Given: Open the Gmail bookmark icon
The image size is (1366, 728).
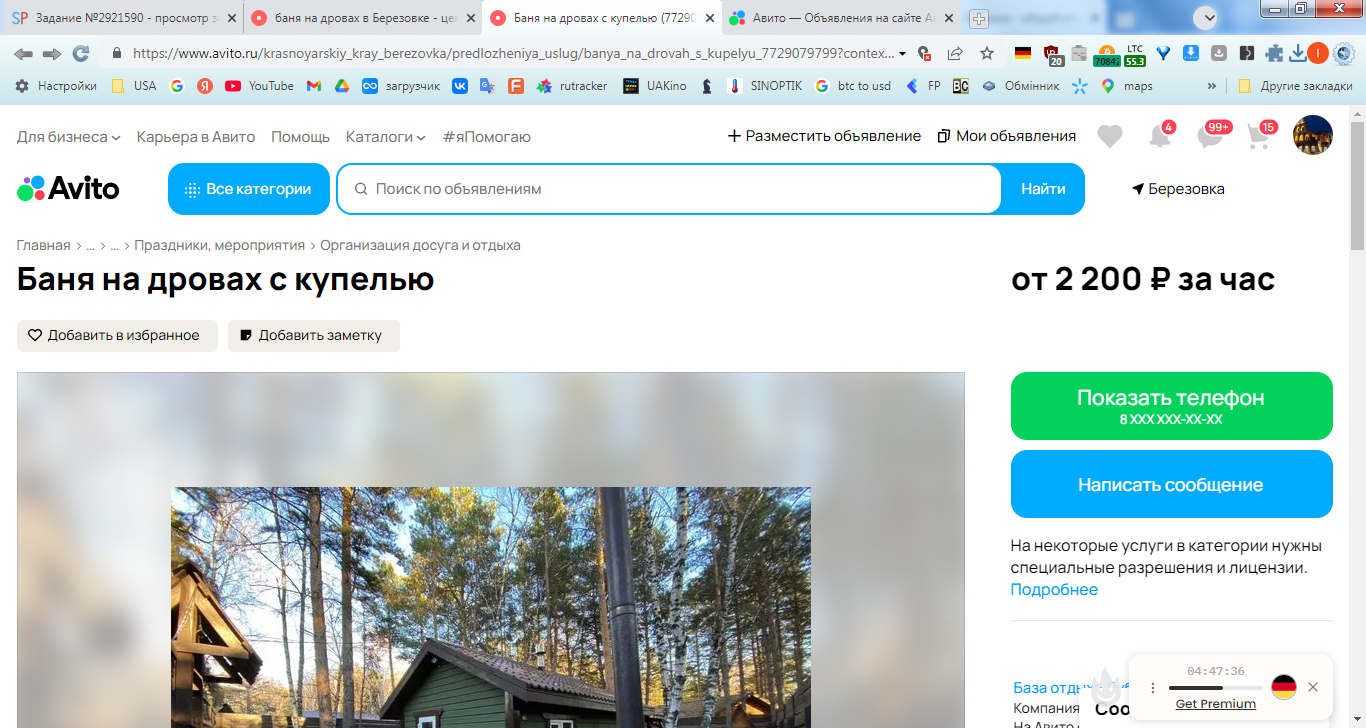Looking at the screenshot, I should (314, 86).
